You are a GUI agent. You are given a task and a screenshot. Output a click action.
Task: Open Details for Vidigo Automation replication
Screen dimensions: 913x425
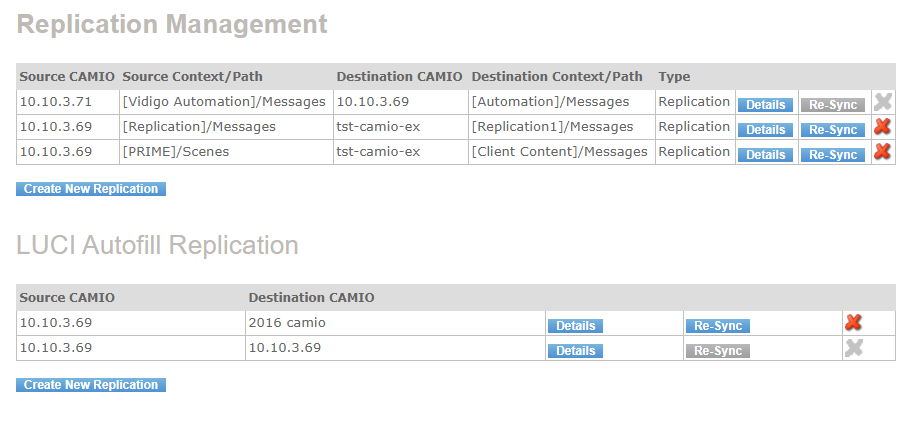tap(765, 105)
